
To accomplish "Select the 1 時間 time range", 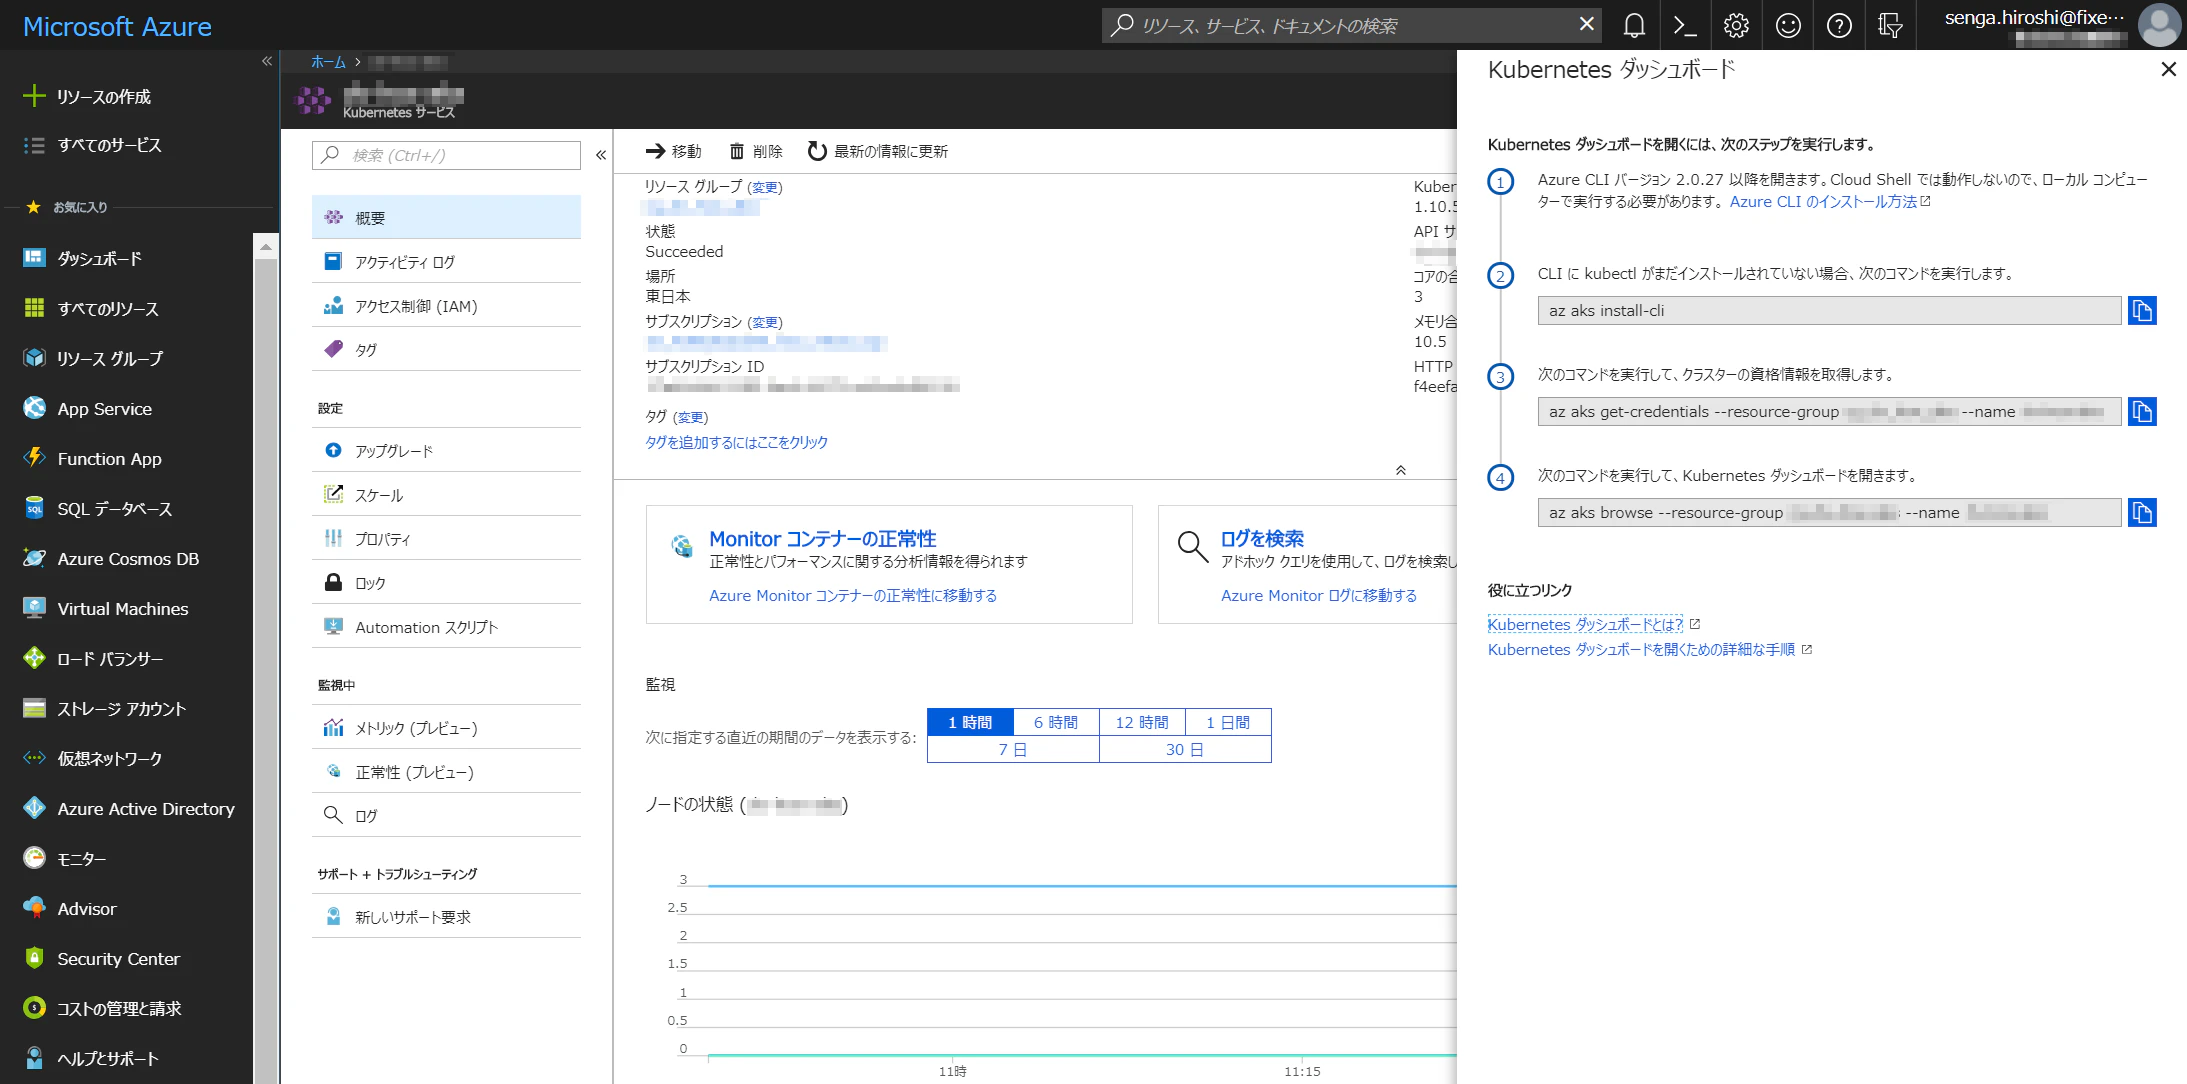I will pyautogui.click(x=970, y=722).
